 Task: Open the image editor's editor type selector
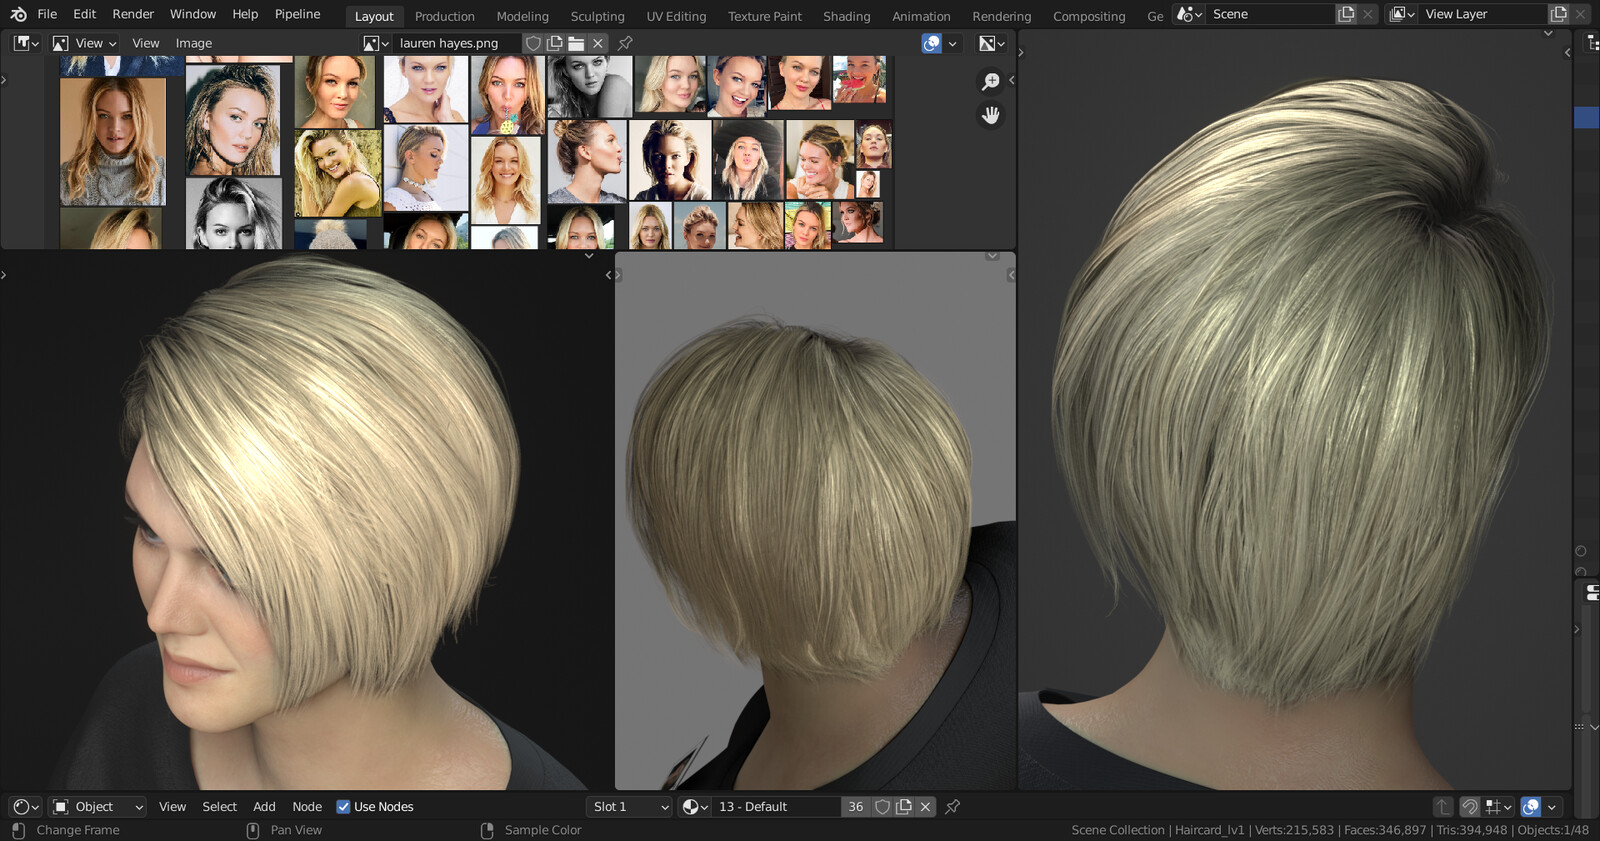(x=26, y=43)
